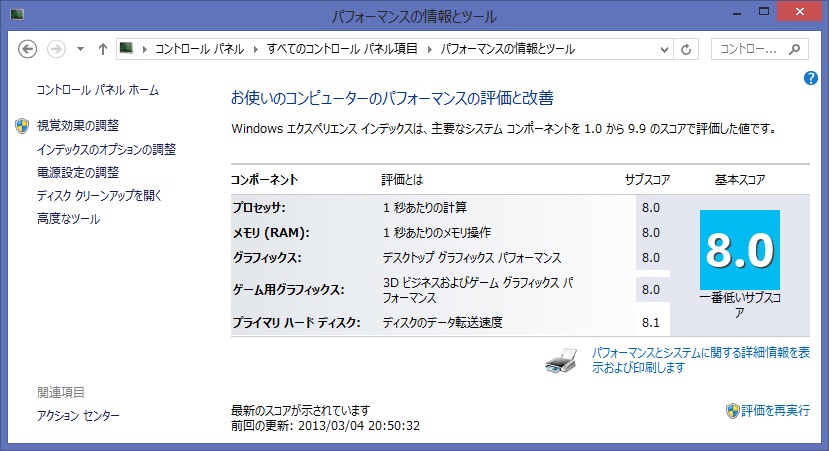Click 評価を再実行 to rerun assessment
Image resolution: width=829 pixels, height=451 pixels.
(x=776, y=410)
